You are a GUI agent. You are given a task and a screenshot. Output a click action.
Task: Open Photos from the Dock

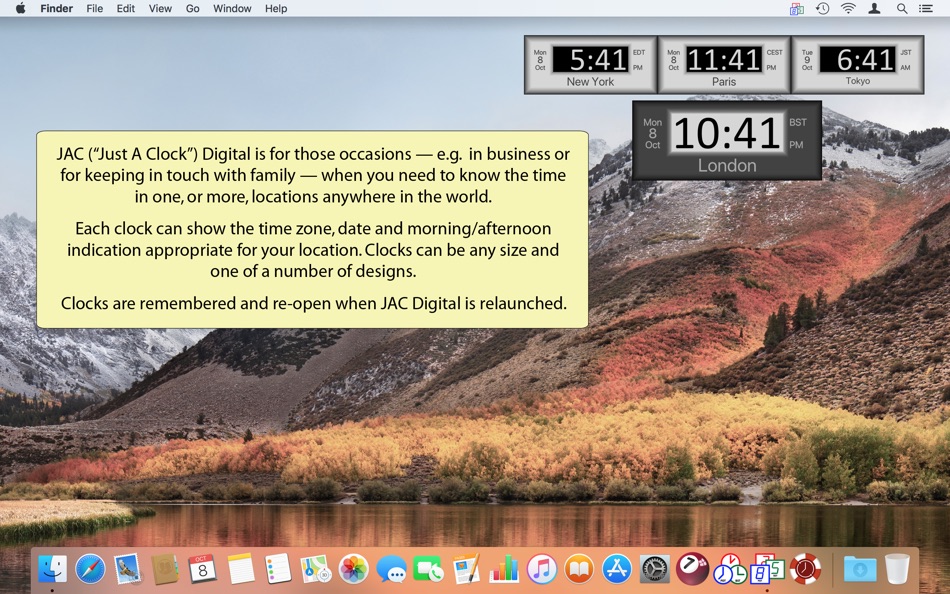(355, 570)
